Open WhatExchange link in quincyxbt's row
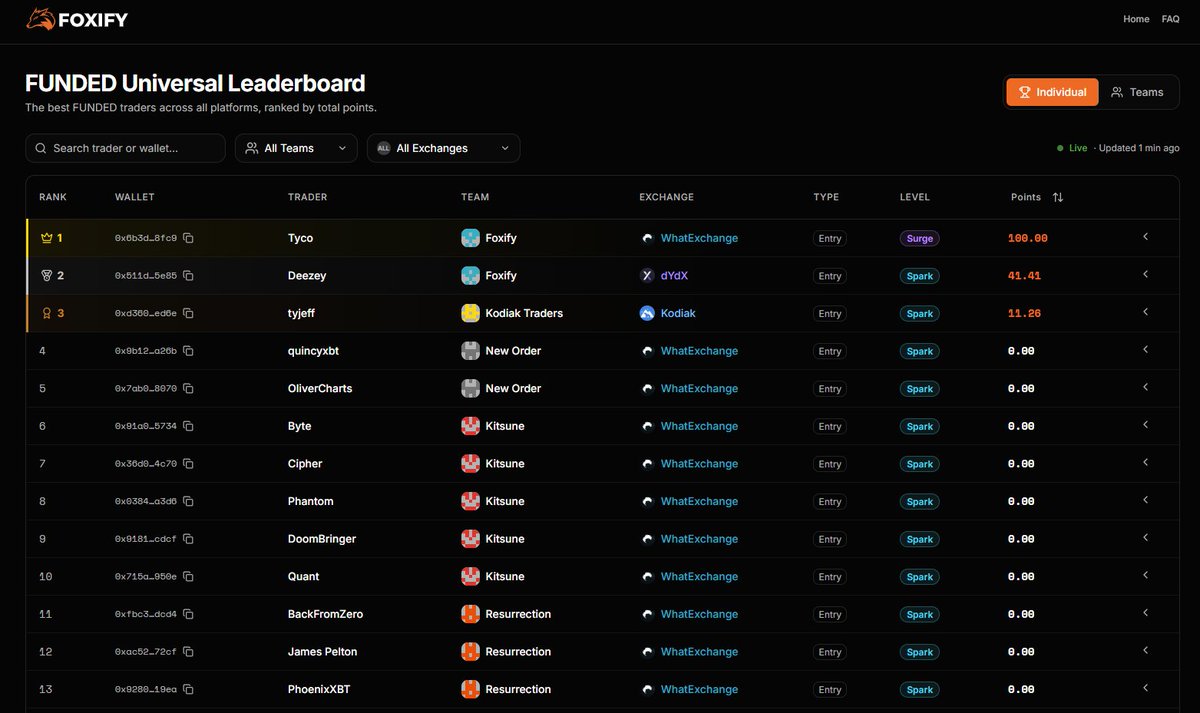This screenshot has height=713, width=1200. point(699,351)
